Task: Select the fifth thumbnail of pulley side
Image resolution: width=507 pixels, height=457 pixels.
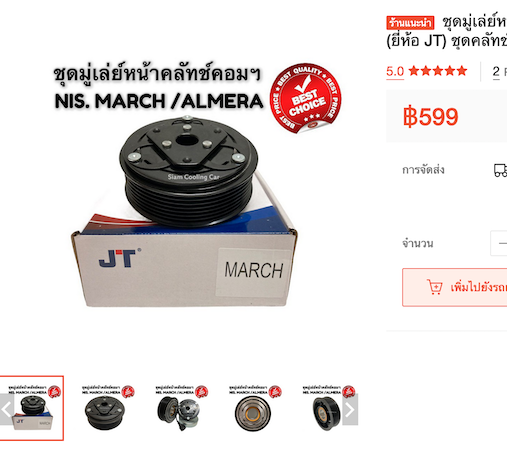Action: click(327, 408)
